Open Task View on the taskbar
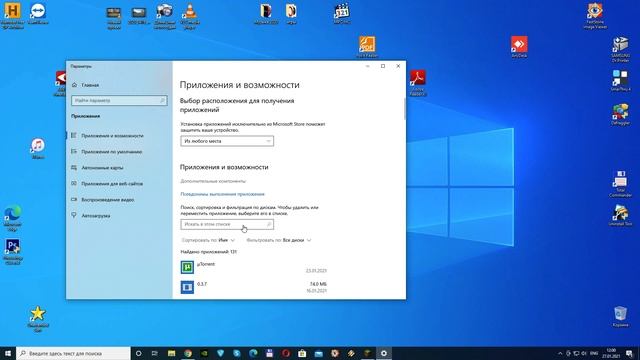640x360 pixels. tap(155, 353)
